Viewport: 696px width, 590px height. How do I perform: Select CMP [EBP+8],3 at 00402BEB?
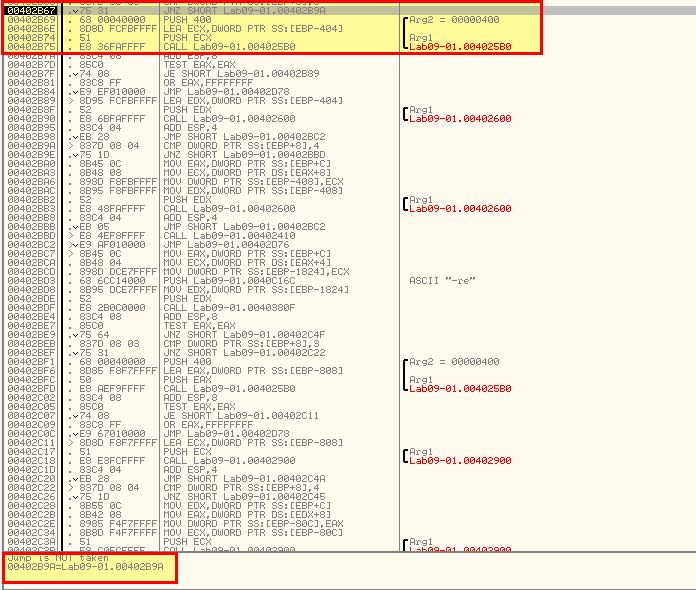(241, 344)
